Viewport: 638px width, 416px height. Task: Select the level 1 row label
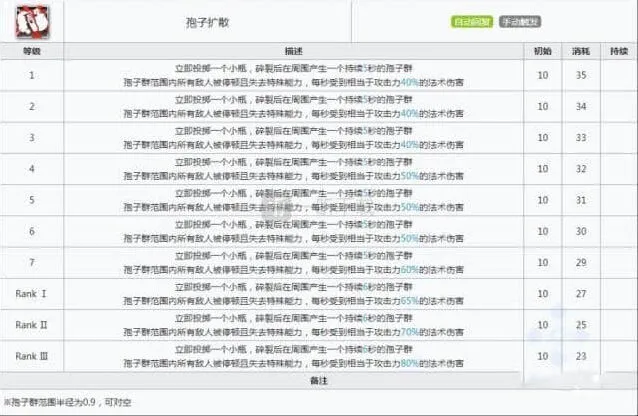31,75
